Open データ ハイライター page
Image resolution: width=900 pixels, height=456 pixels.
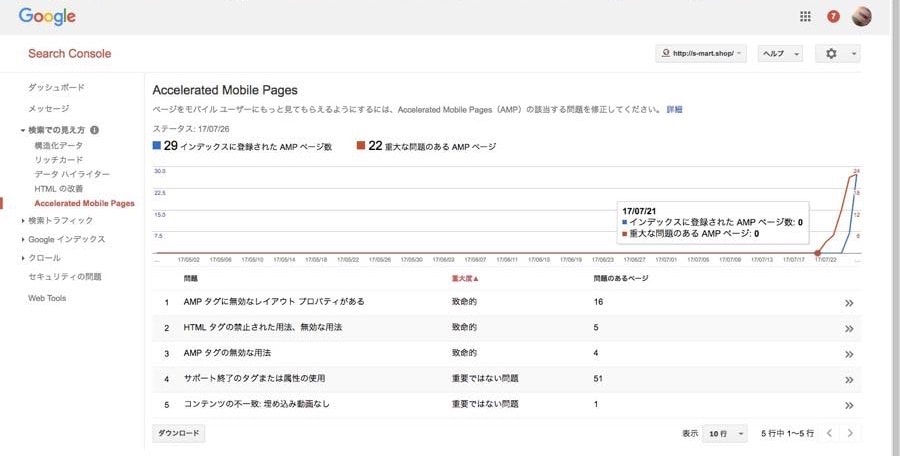click(x=72, y=174)
